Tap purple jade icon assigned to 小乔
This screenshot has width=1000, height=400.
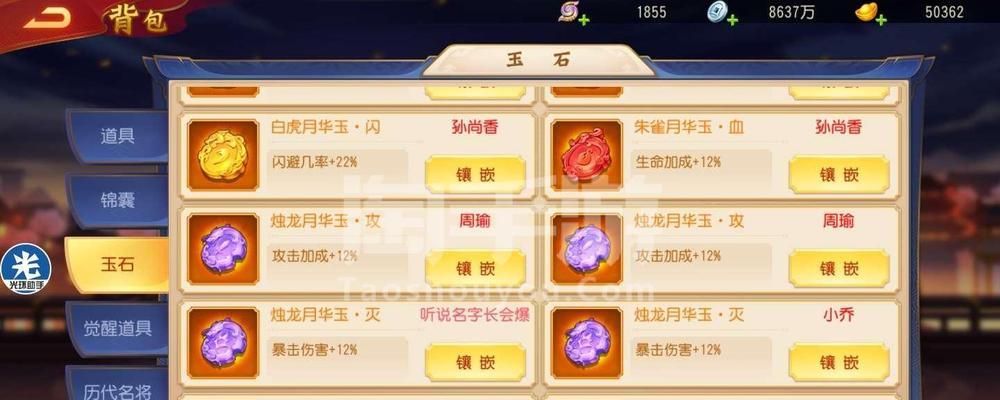[587, 343]
